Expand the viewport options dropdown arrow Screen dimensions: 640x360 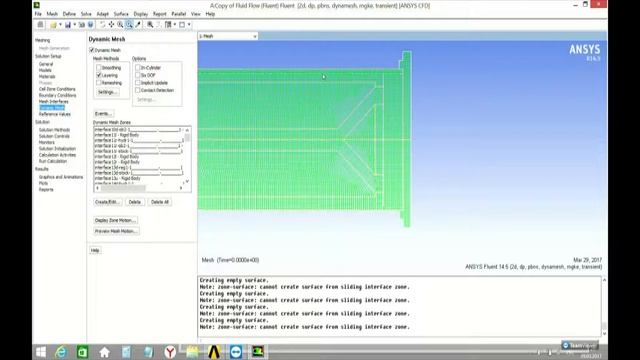(189, 25)
